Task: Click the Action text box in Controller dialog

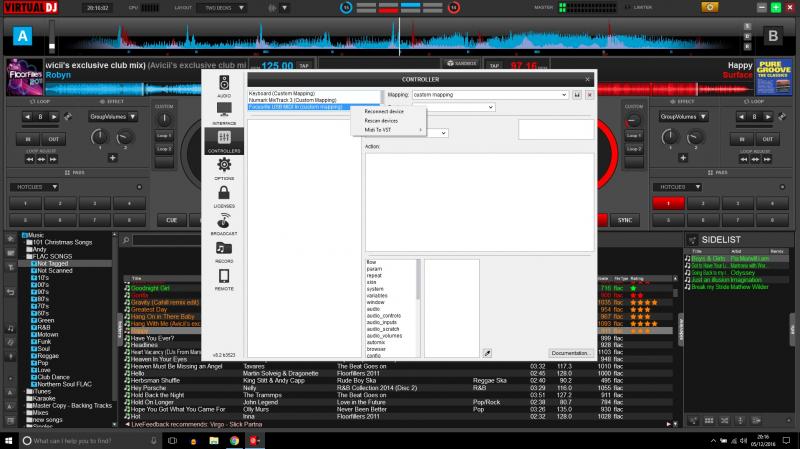Action: [x=480, y=202]
